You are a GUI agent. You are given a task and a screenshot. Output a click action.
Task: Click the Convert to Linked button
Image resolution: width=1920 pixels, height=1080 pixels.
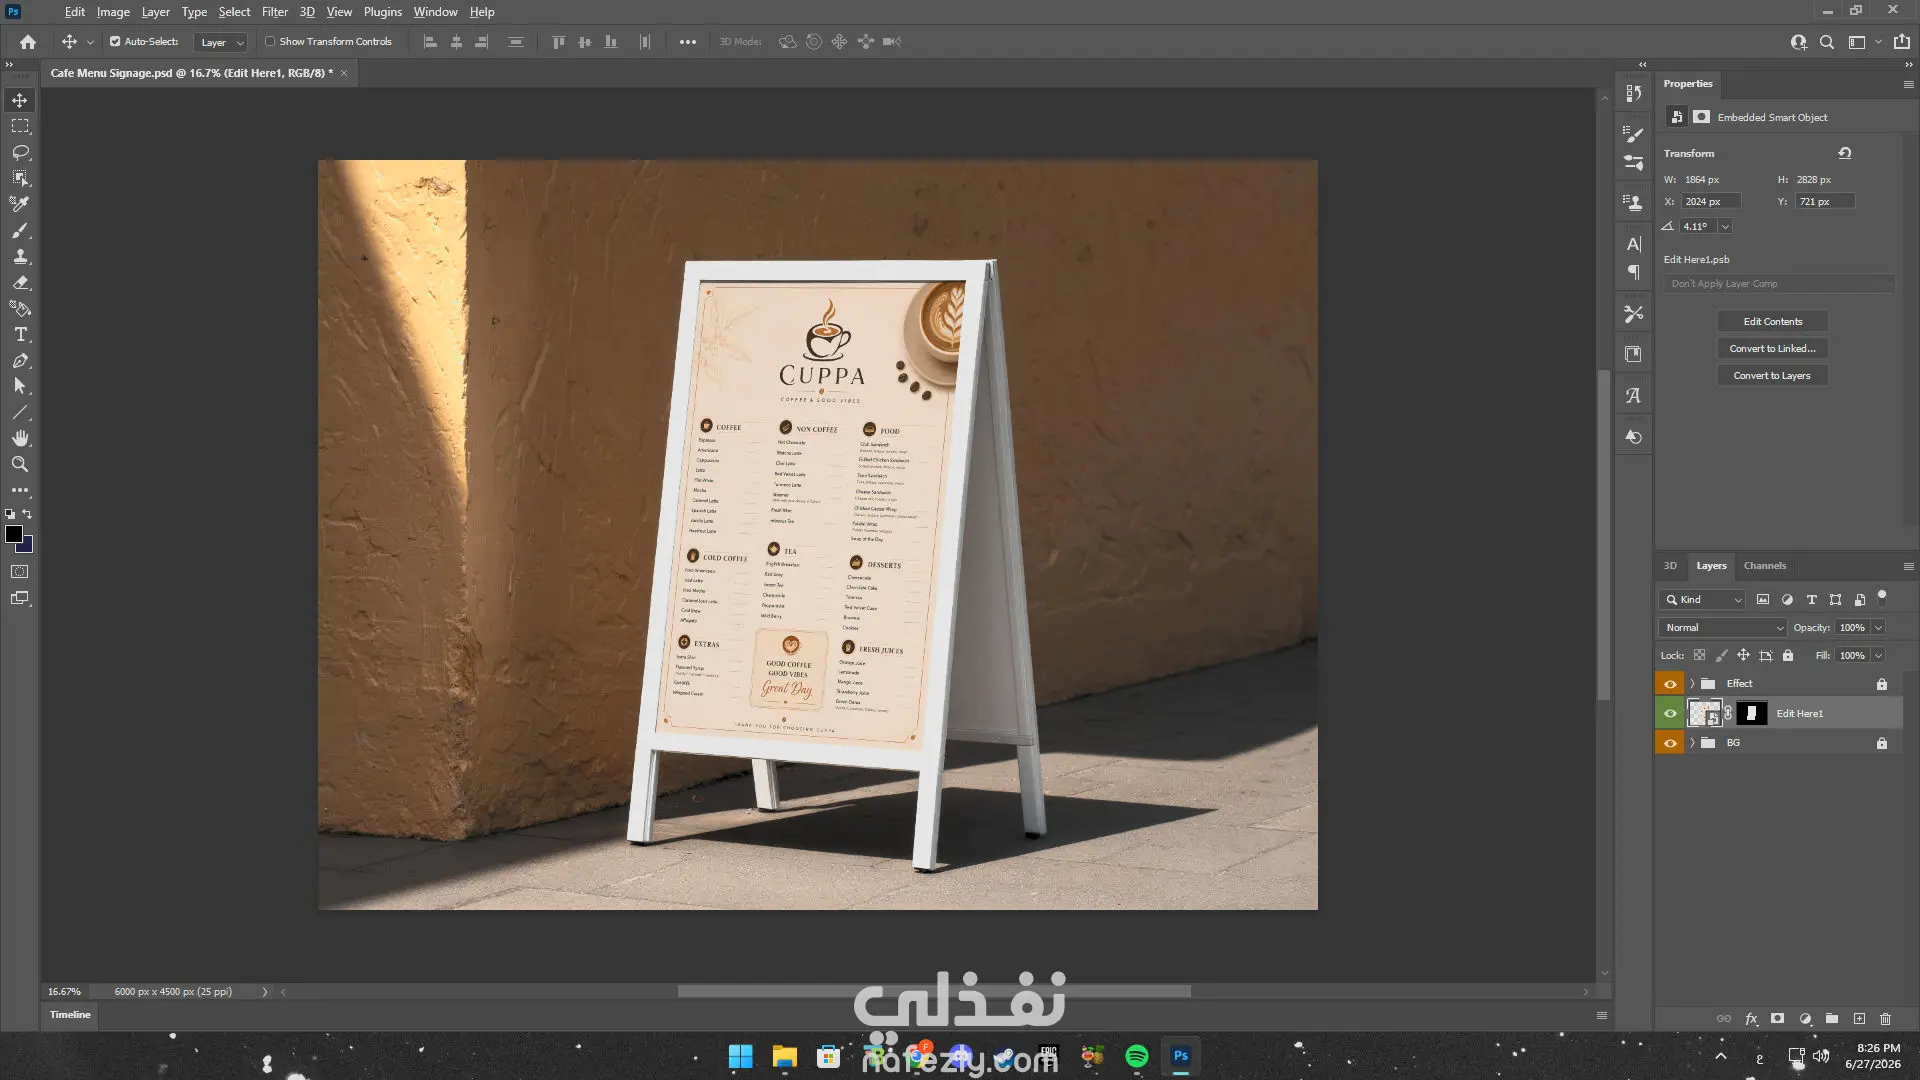1773,349
